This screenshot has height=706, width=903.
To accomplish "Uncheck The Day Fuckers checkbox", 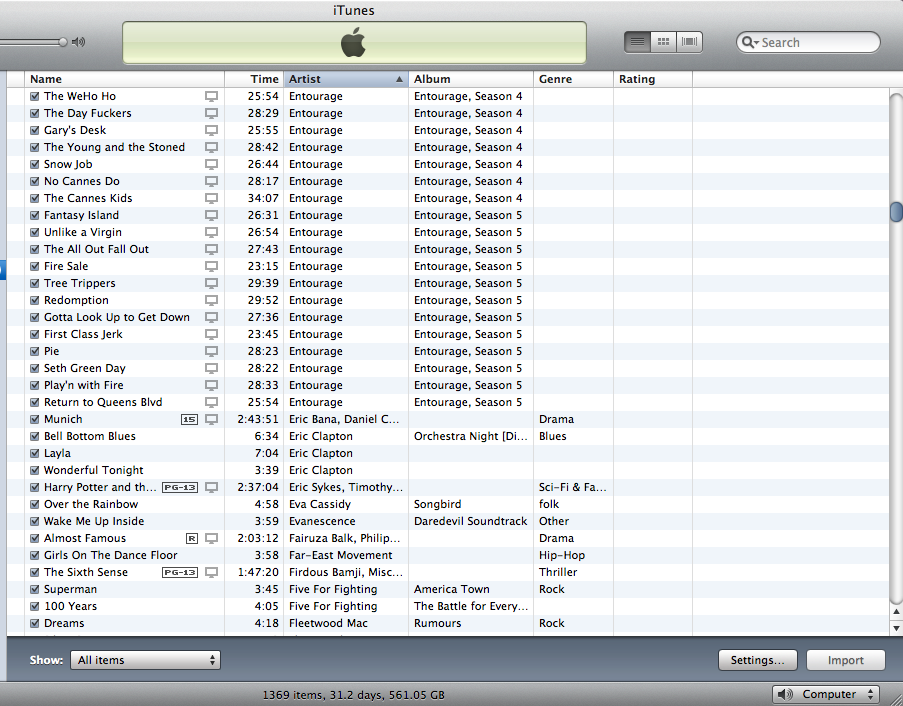I will point(35,113).
